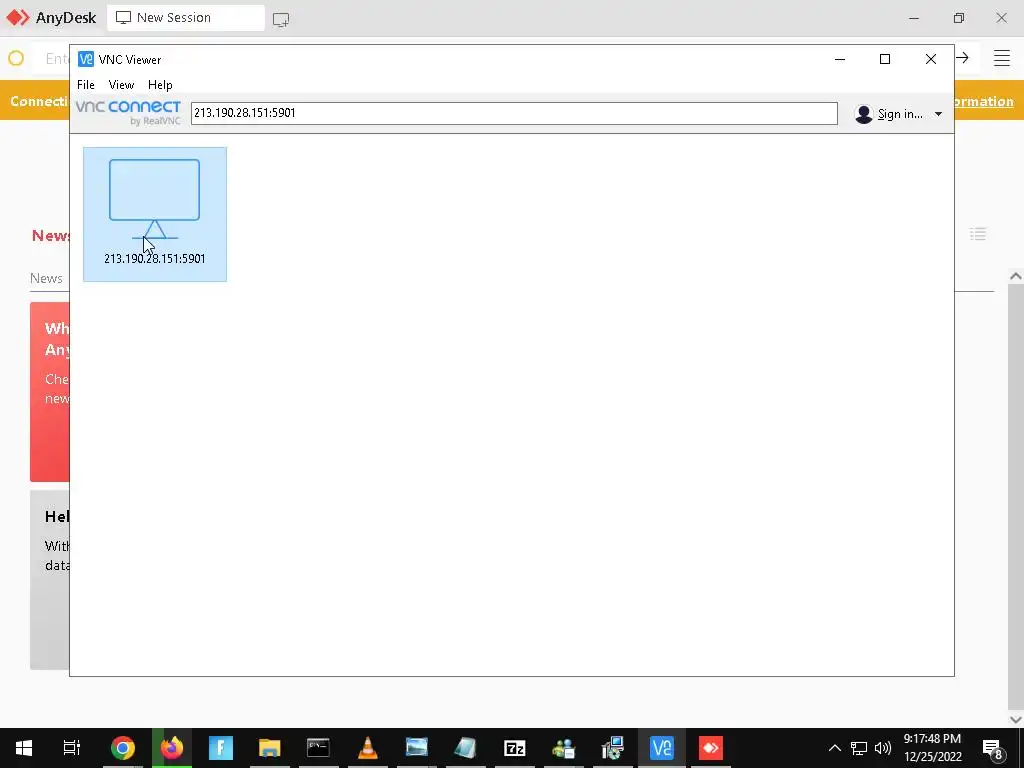Switch to VNC Viewer on the taskbar
This screenshot has width=1024, height=768.
[x=662, y=748]
